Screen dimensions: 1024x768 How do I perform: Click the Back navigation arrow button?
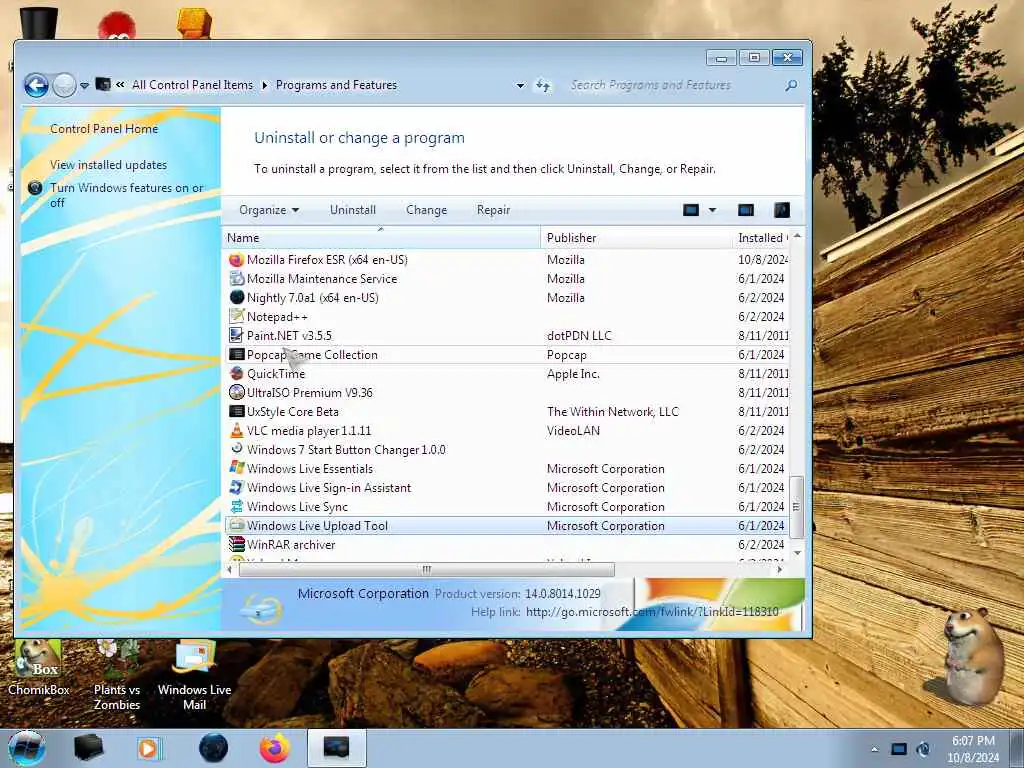37,86
